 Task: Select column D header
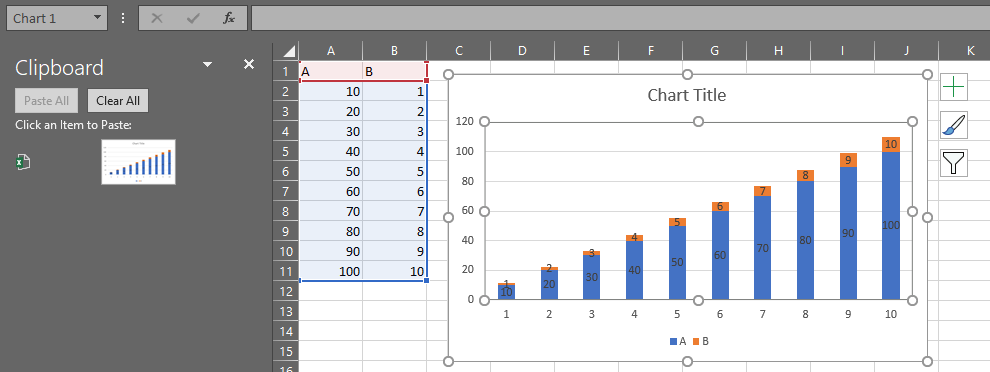523,51
